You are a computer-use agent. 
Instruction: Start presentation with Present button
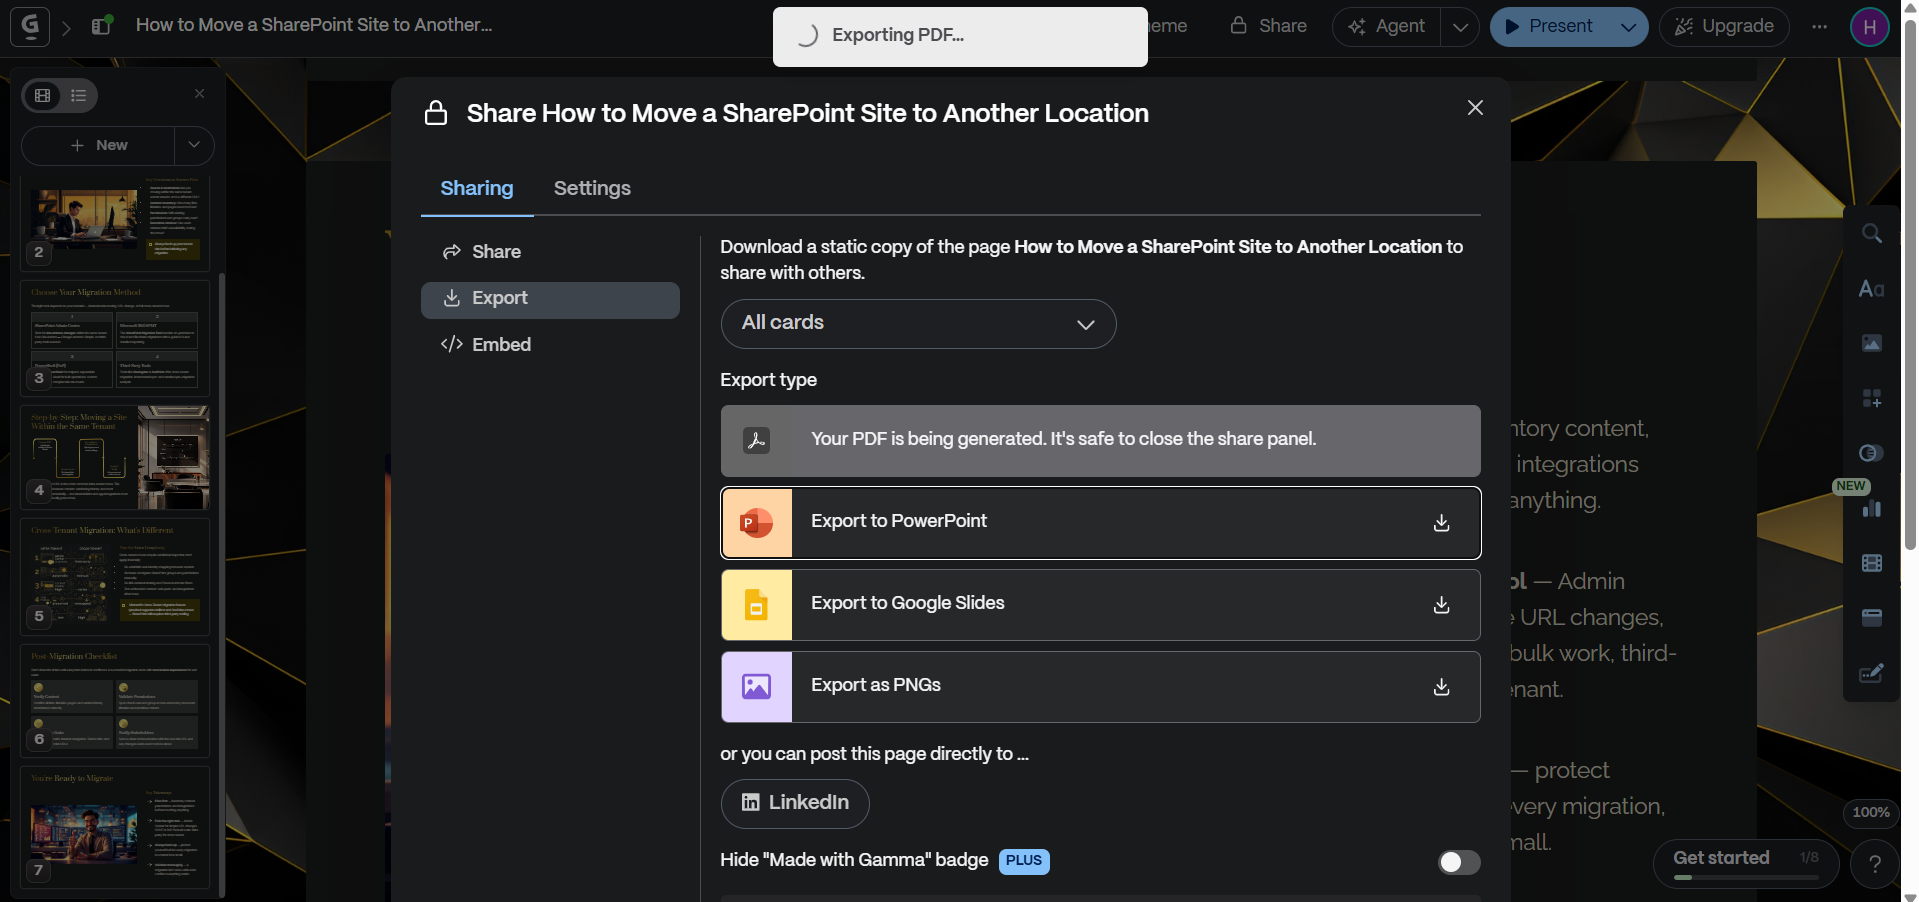(x=1549, y=27)
